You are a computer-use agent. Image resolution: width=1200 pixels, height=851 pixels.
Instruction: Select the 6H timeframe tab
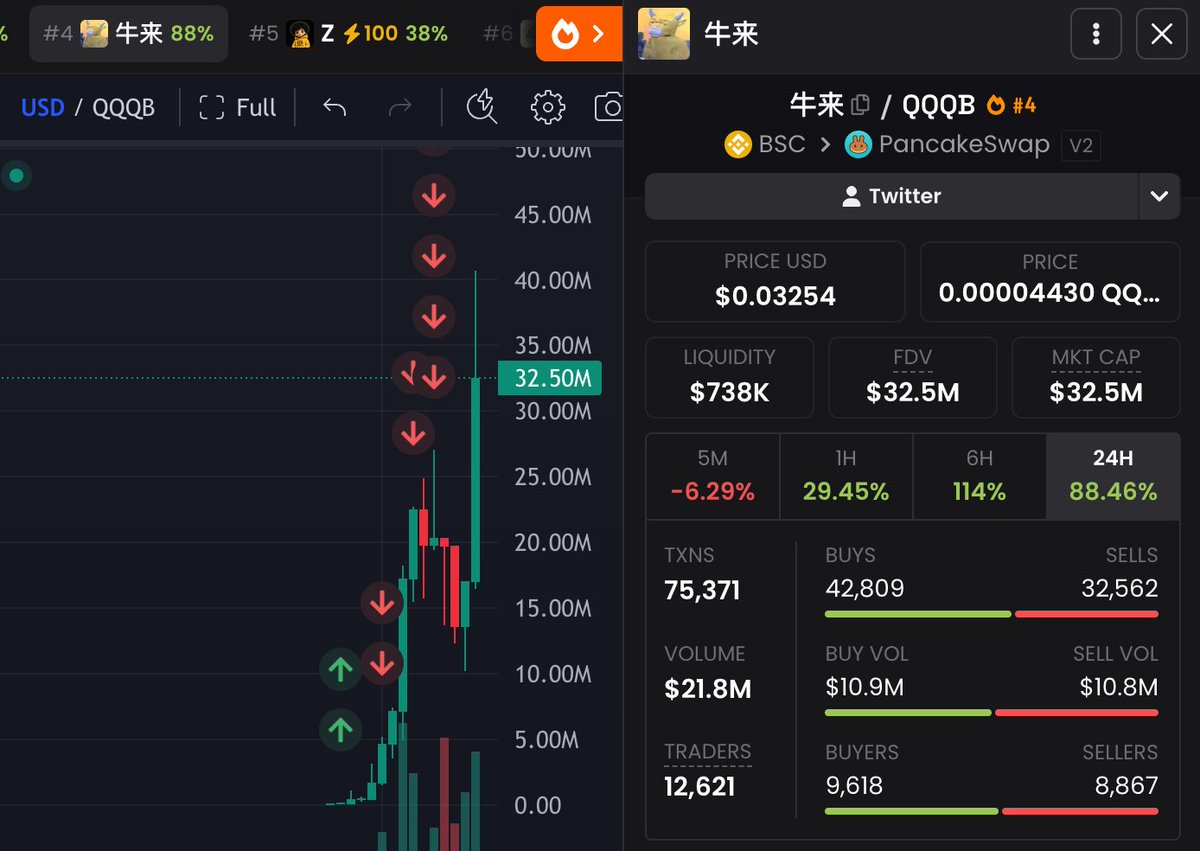pyautogui.click(x=979, y=476)
